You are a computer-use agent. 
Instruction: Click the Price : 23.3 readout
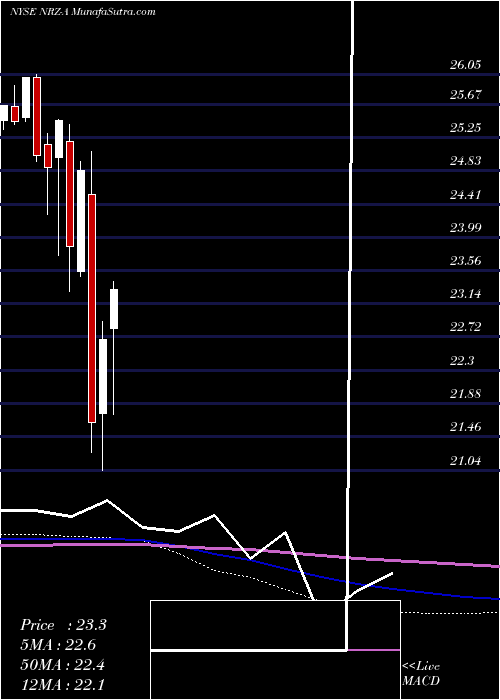coord(63,625)
